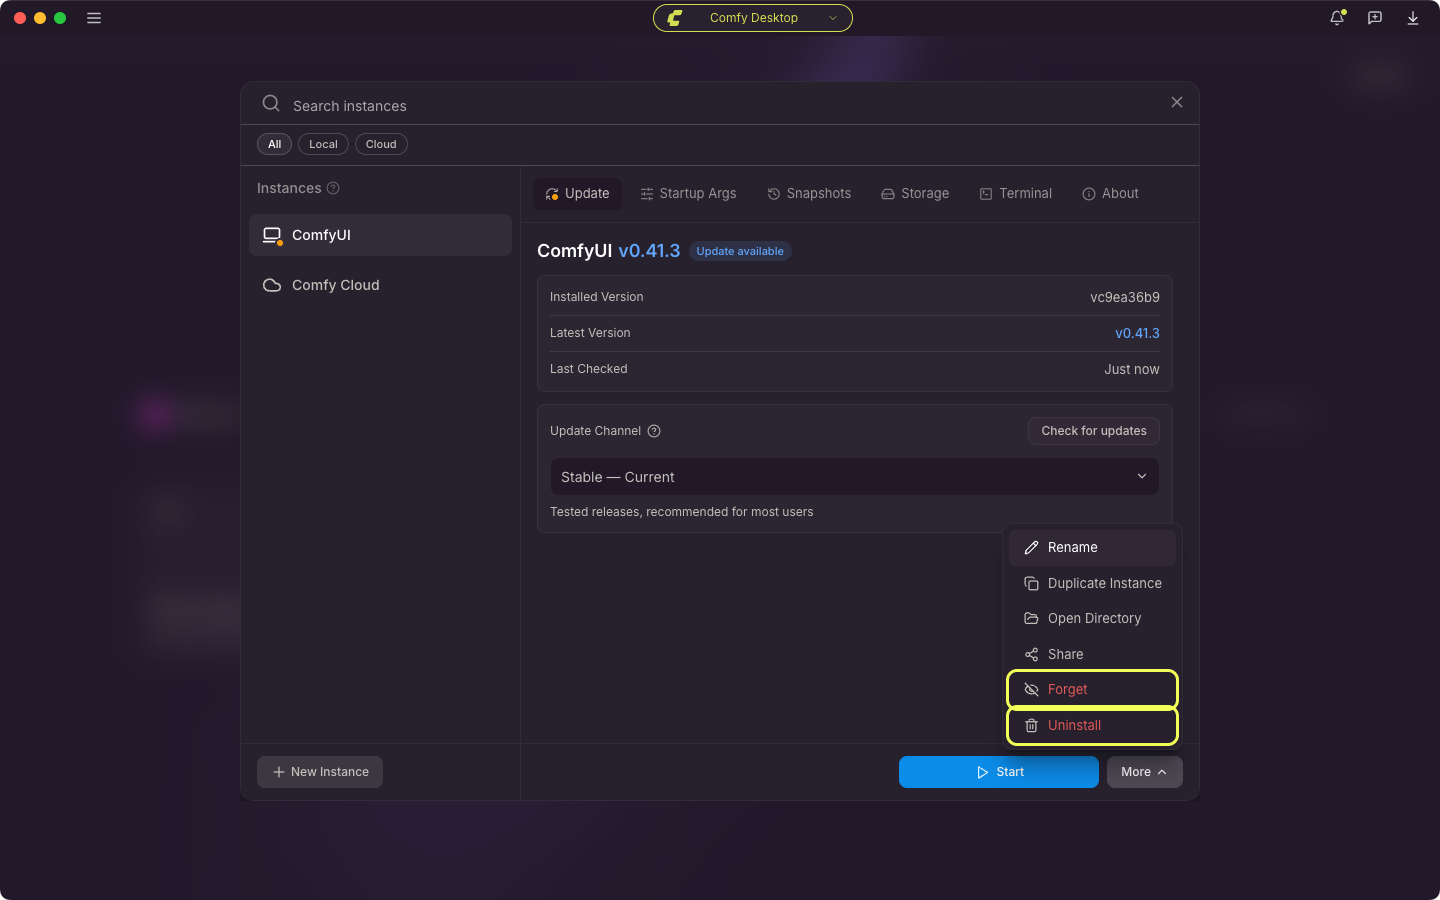Collapse the More menu
Image resolution: width=1440 pixels, height=900 pixels.
point(1144,772)
